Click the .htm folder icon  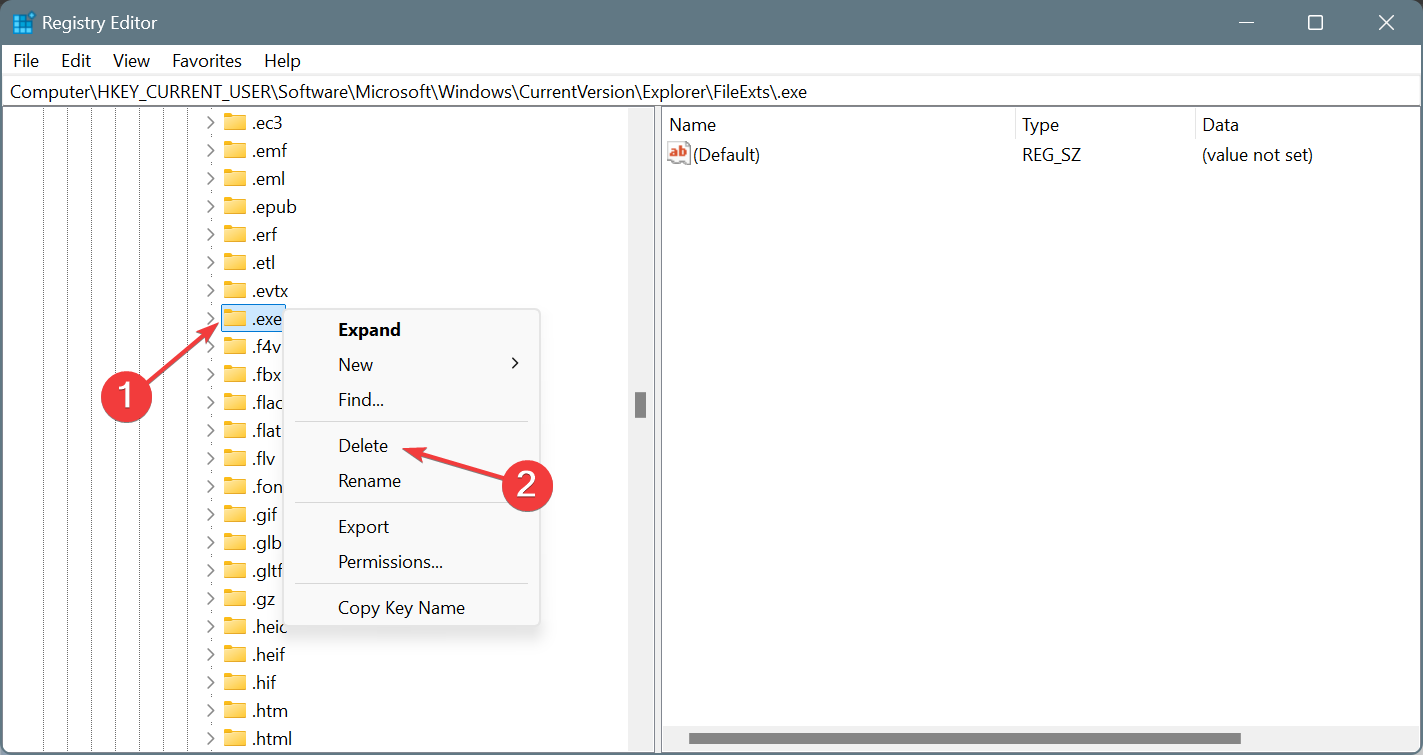point(235,710)
